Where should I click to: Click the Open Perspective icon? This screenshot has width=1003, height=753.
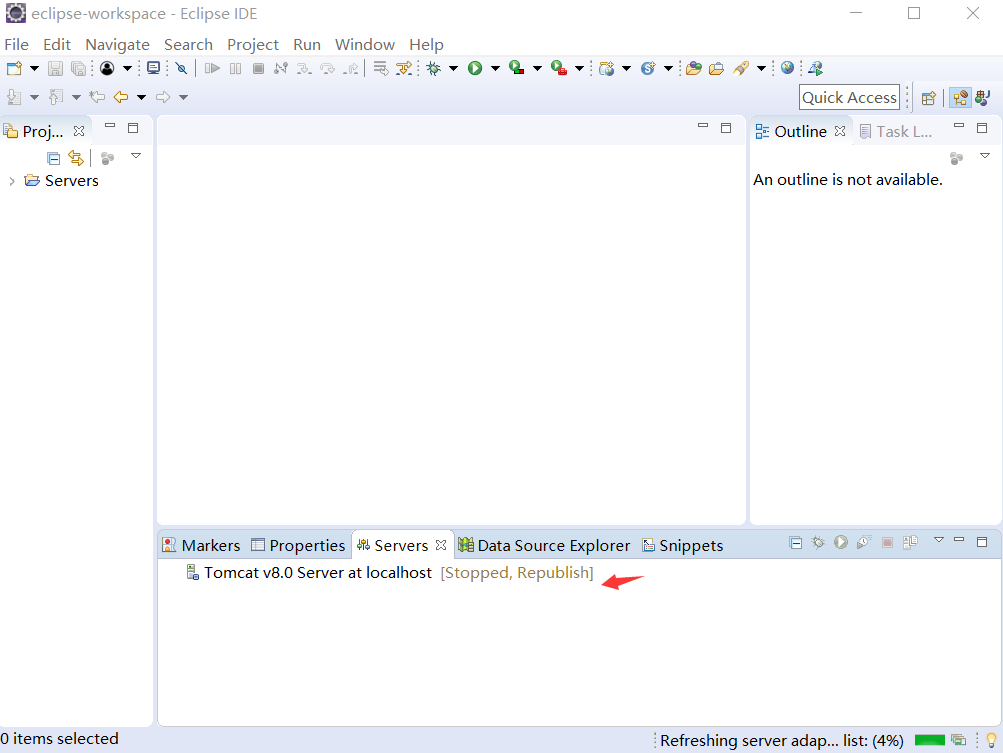pos(929,98)
